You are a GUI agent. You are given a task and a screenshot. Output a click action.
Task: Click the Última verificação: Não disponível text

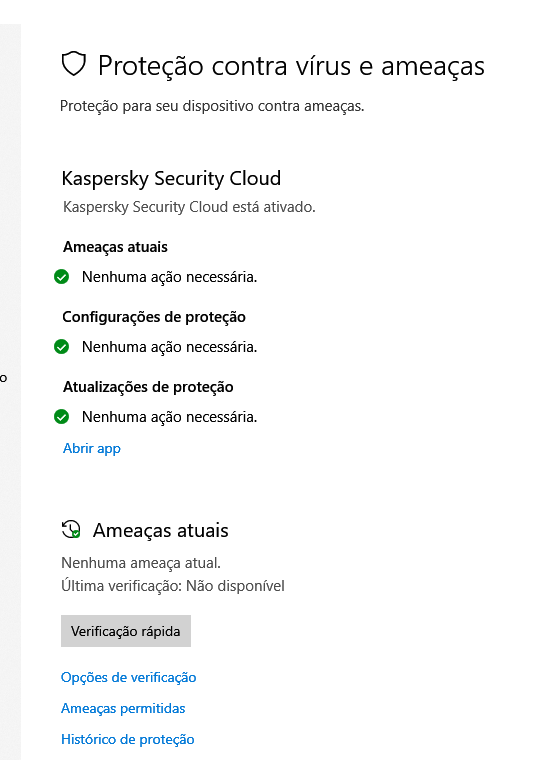(x=173, y=586)
